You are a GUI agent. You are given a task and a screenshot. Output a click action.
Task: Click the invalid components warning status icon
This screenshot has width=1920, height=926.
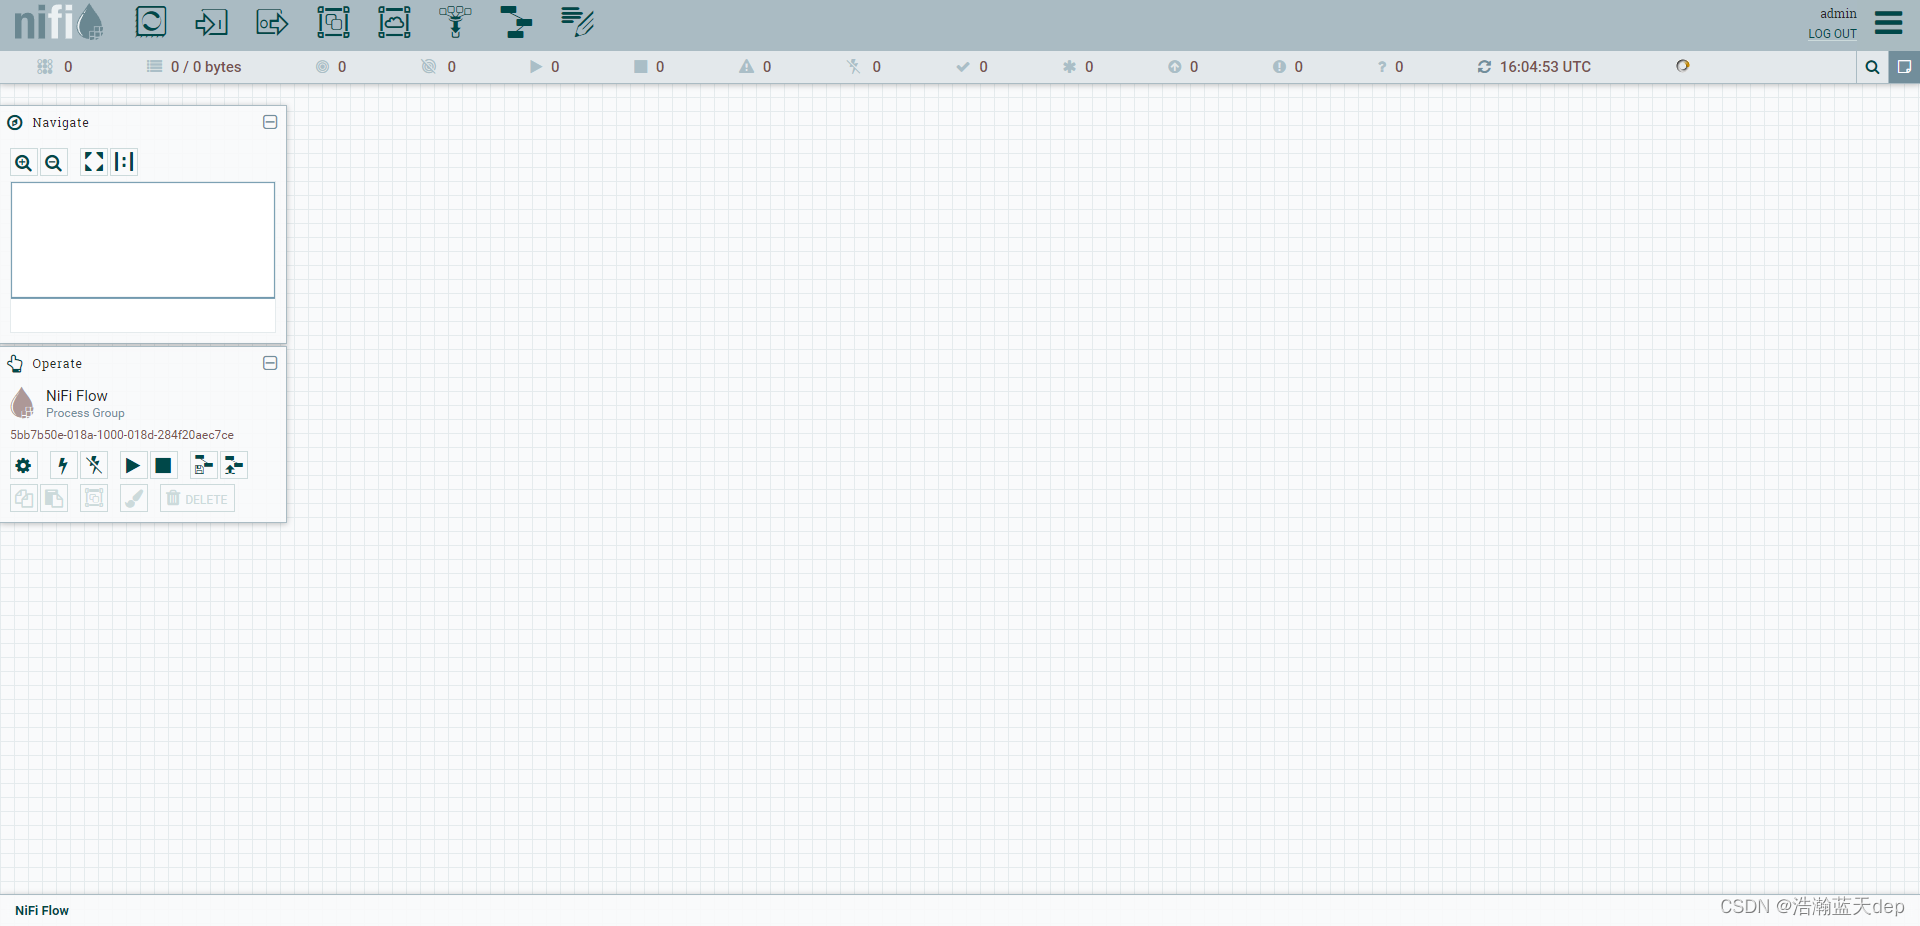point(746,67)
